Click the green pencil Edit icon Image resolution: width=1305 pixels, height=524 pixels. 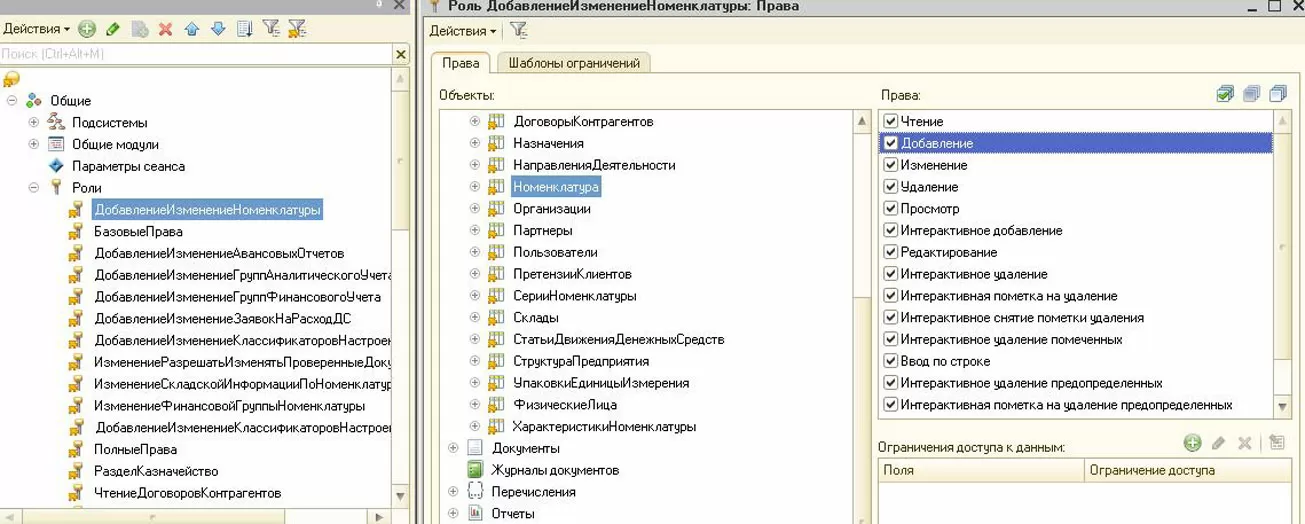pos(113,29)
